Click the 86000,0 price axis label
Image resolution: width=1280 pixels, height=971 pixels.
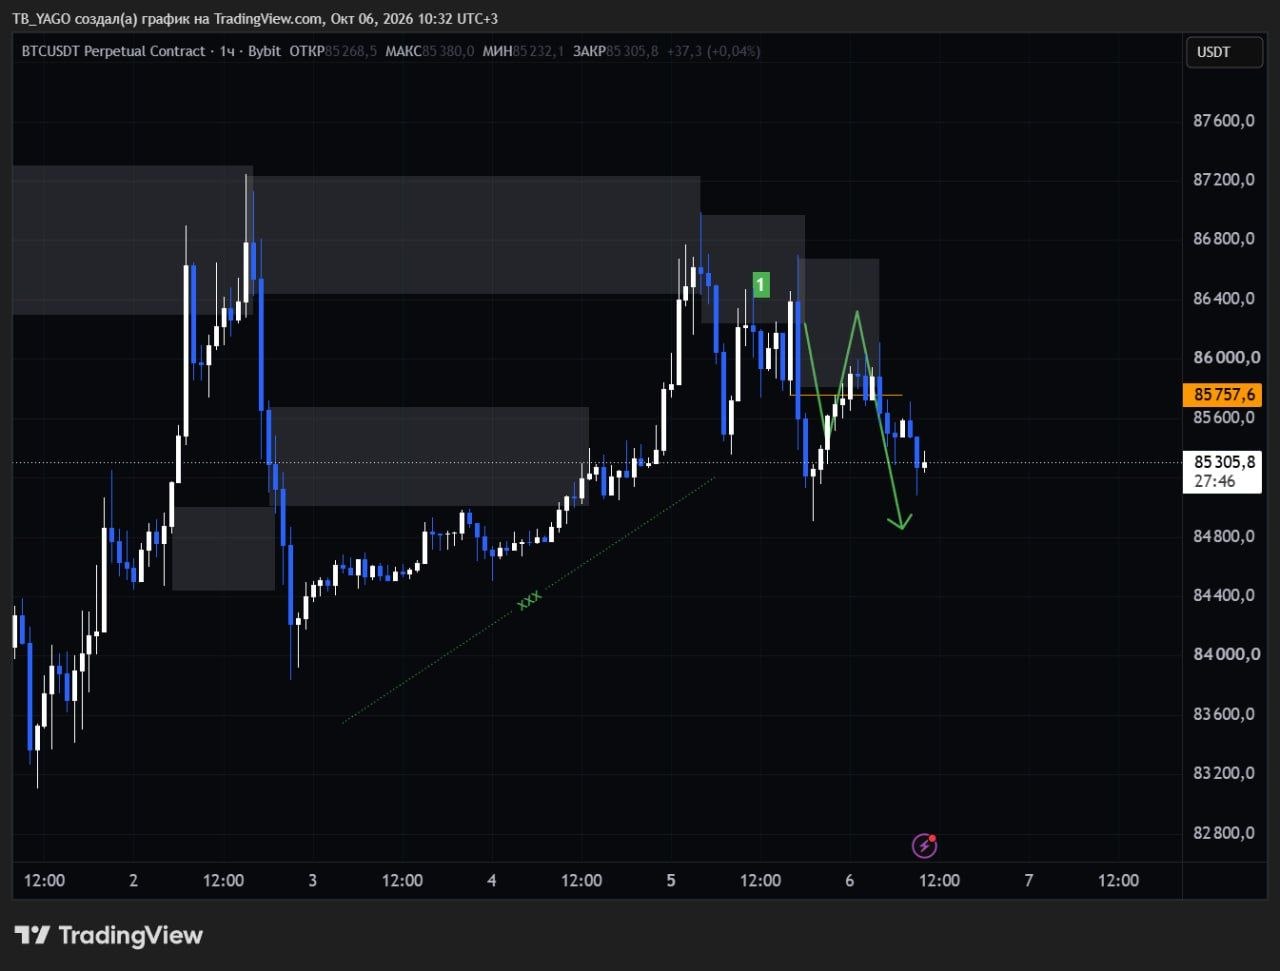(1224, 358)
